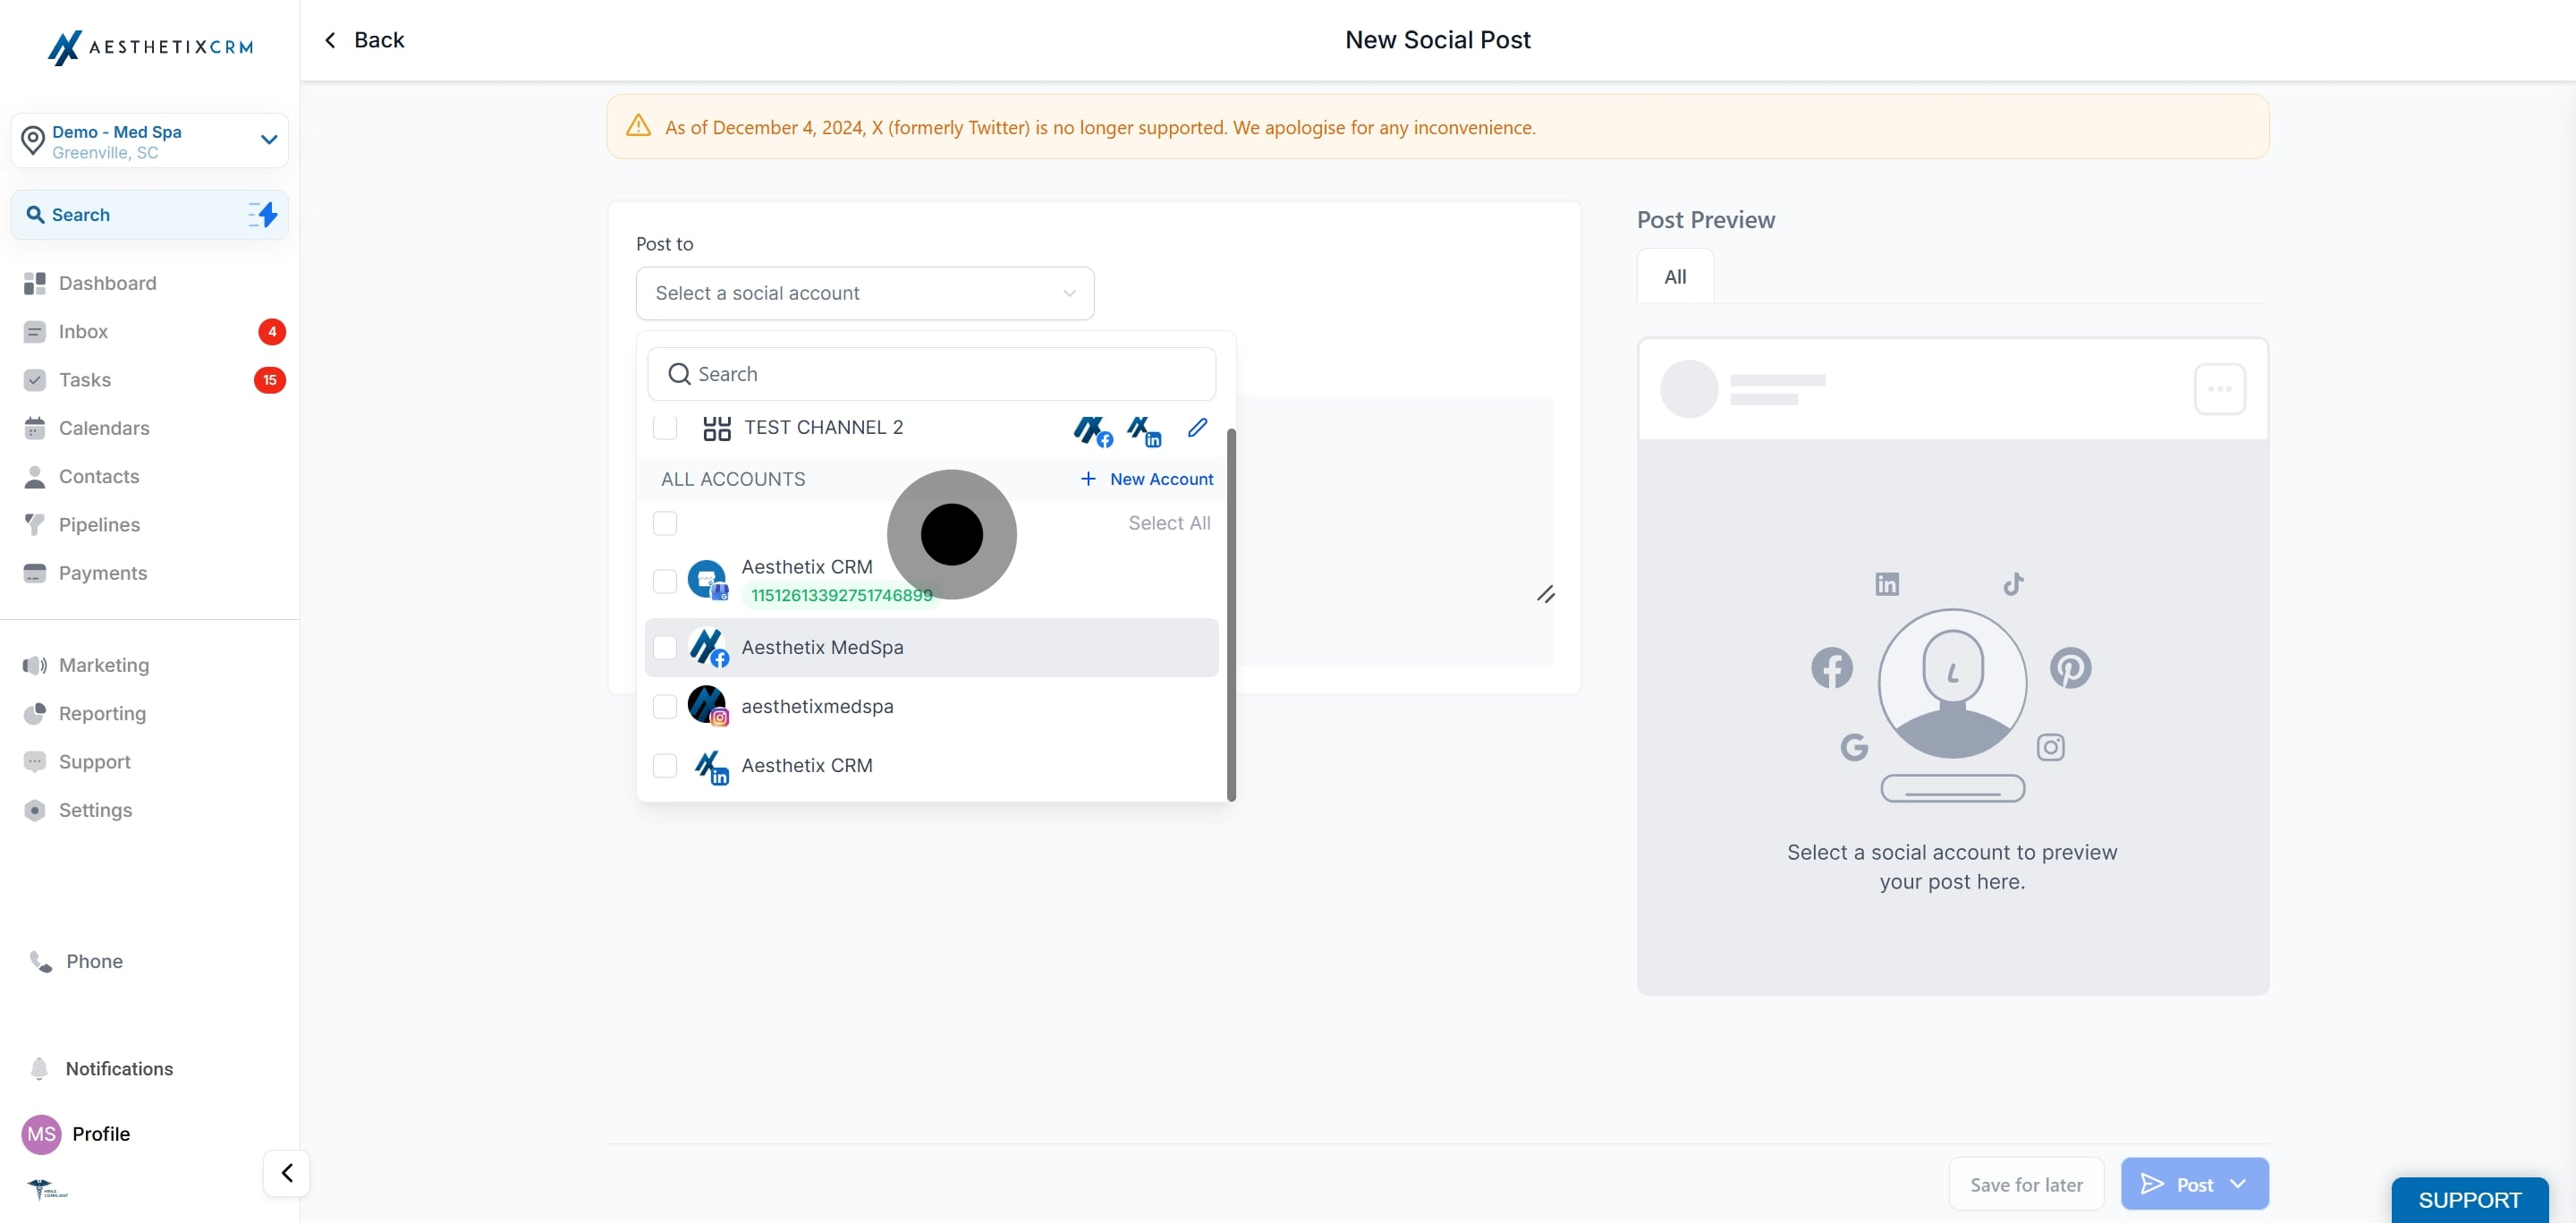Expand the Select a social account dropdown
This screenshot has width=2576, height=1223.
pos(865,293)
